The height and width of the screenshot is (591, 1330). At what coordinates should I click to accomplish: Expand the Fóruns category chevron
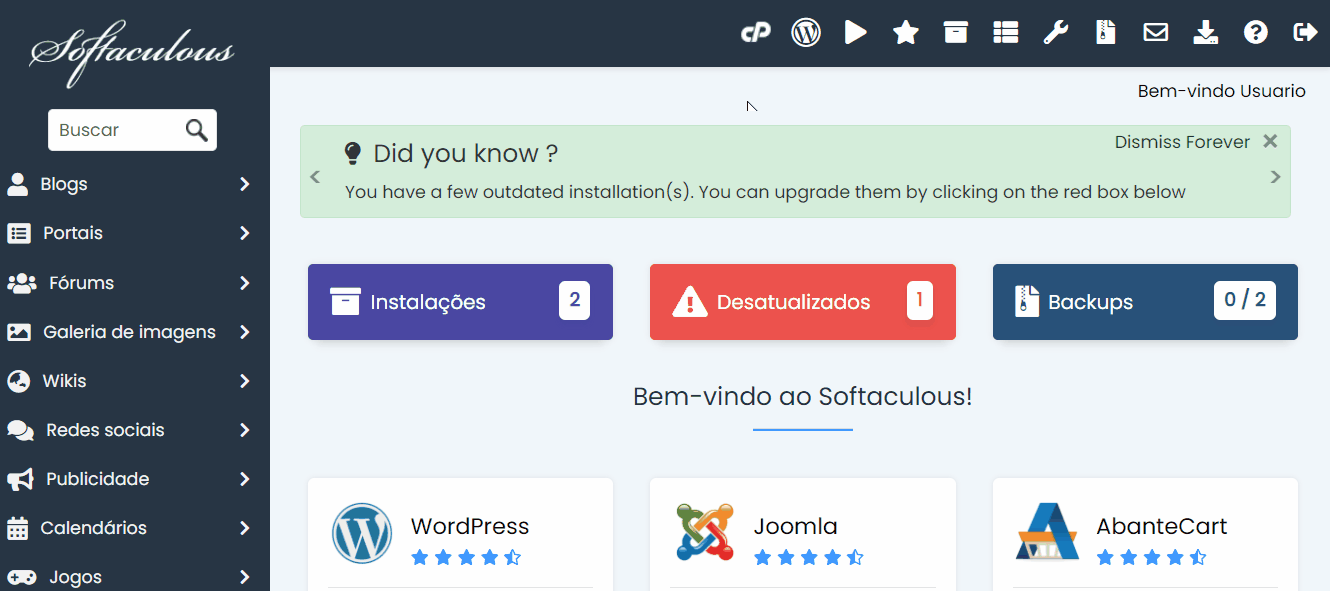[245, 283]
